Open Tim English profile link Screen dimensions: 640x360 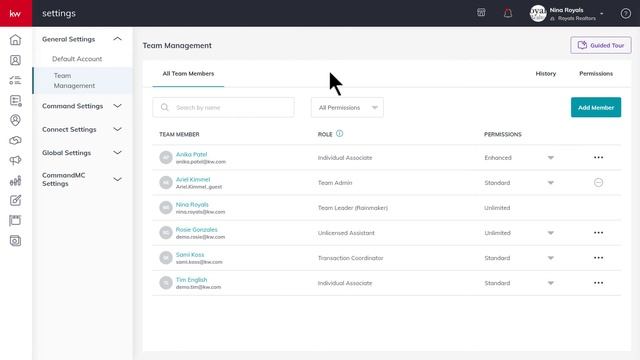(x=191, y=280)
